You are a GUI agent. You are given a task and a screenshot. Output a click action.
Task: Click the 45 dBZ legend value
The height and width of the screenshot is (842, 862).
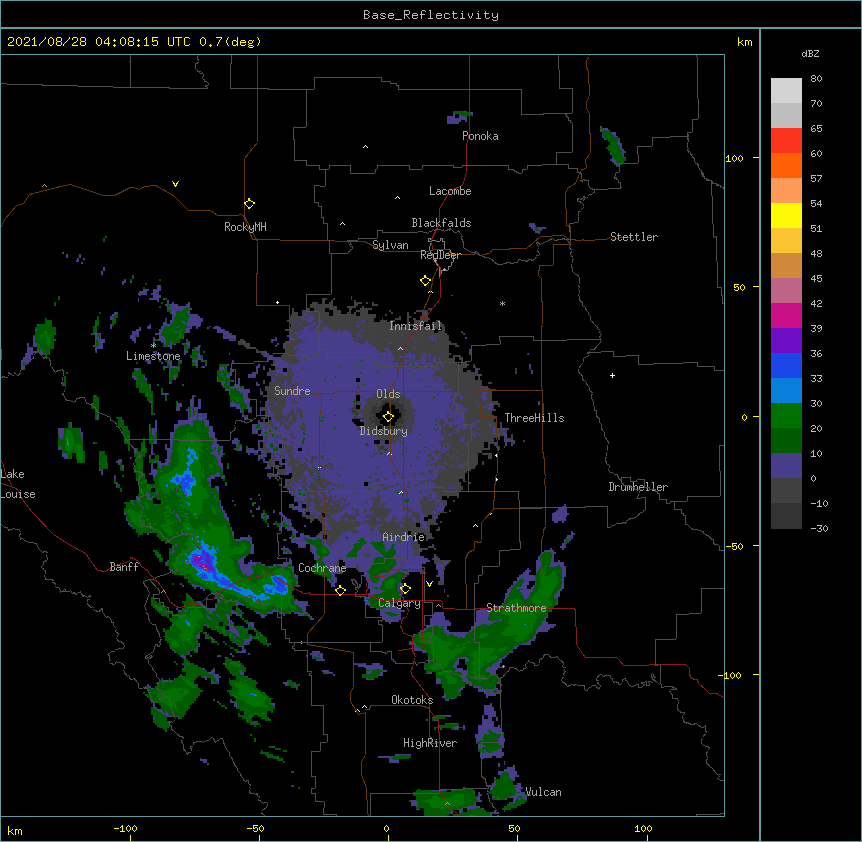816,279
